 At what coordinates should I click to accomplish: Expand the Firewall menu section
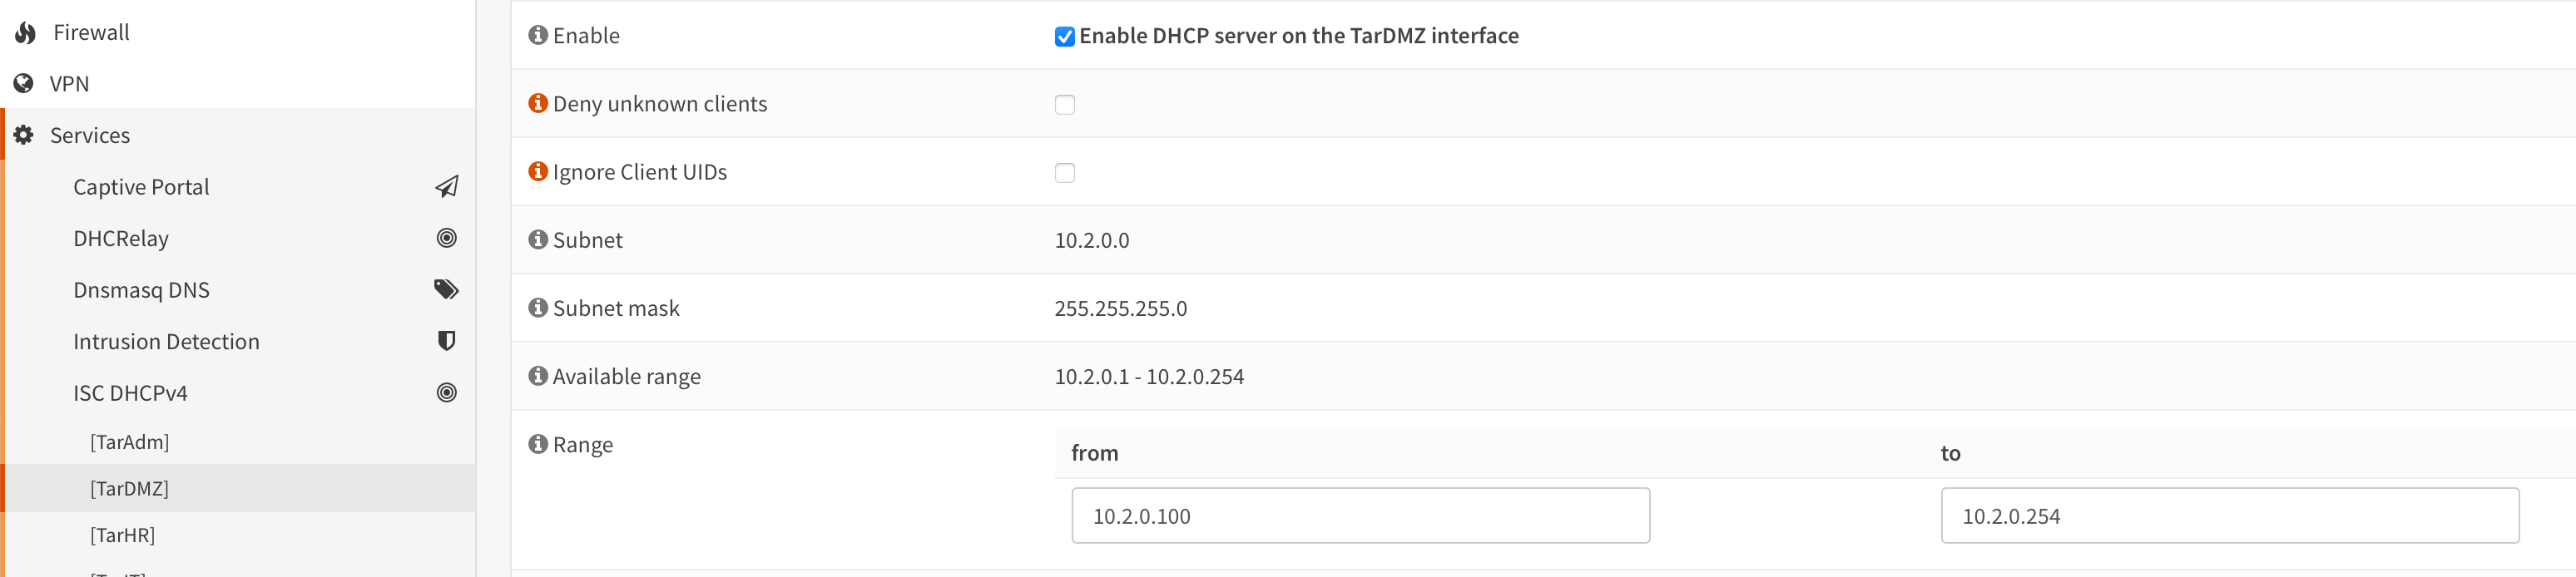tap(91, 33)
